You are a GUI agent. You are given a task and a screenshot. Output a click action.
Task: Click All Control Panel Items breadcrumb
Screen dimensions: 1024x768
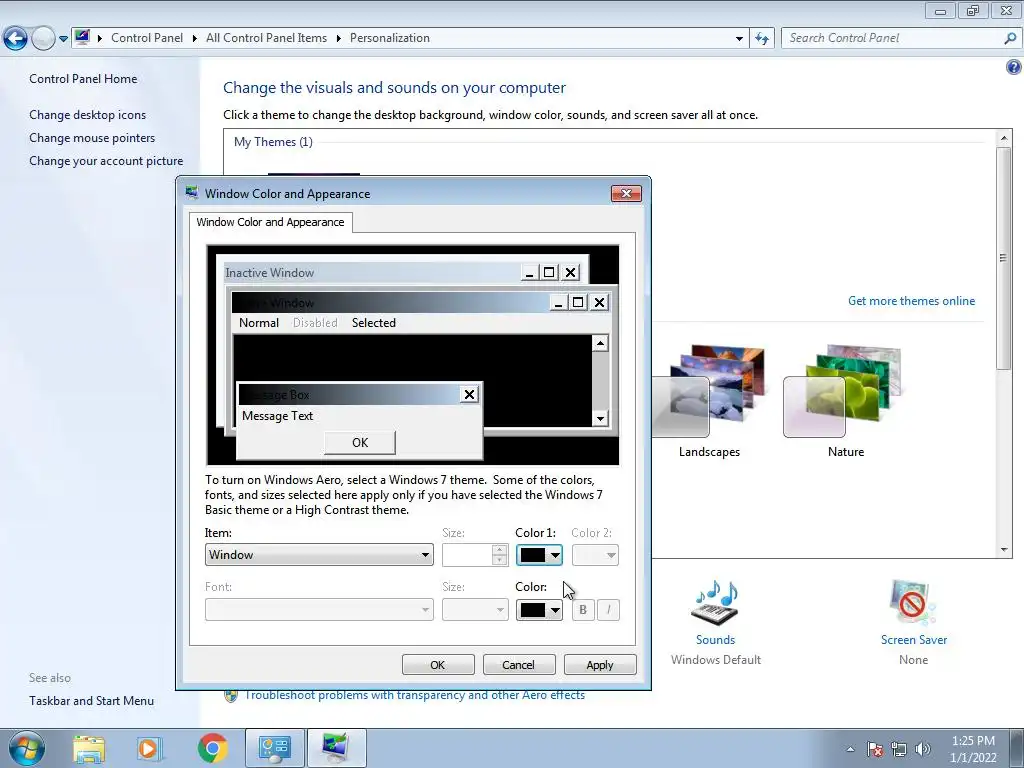click(266, 38)
